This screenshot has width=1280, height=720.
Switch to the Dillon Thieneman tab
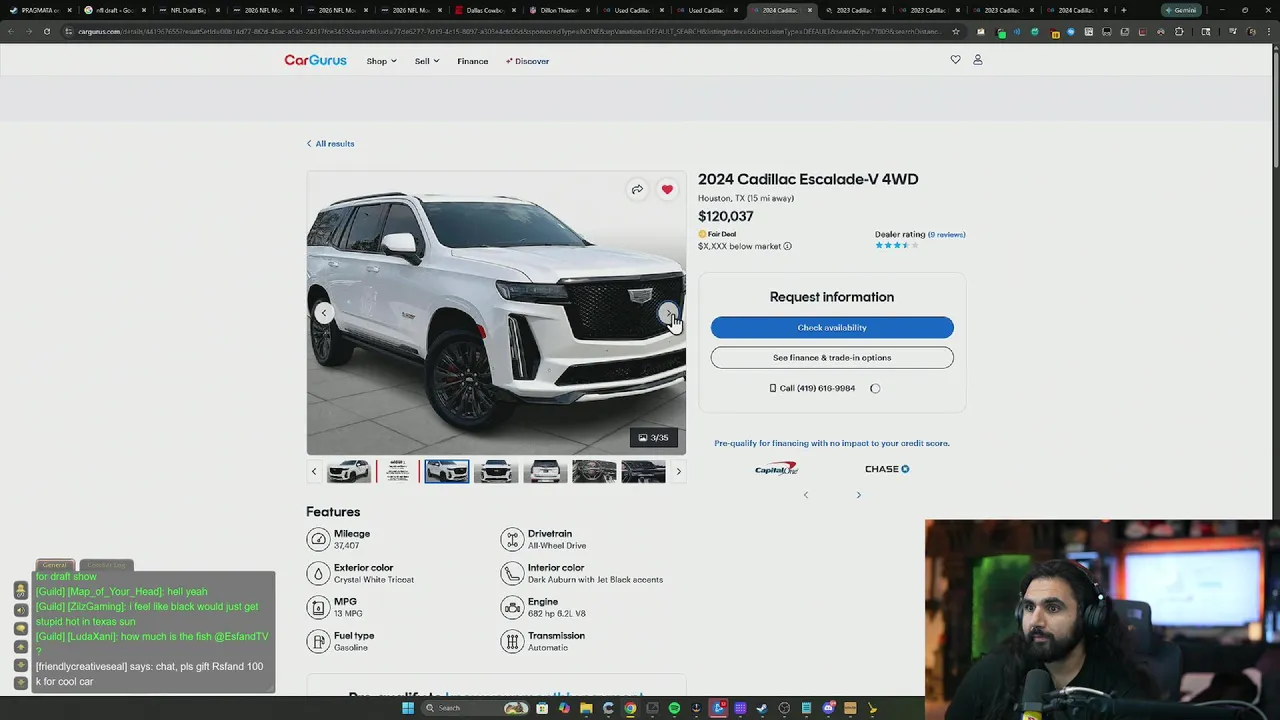point(558,10)
